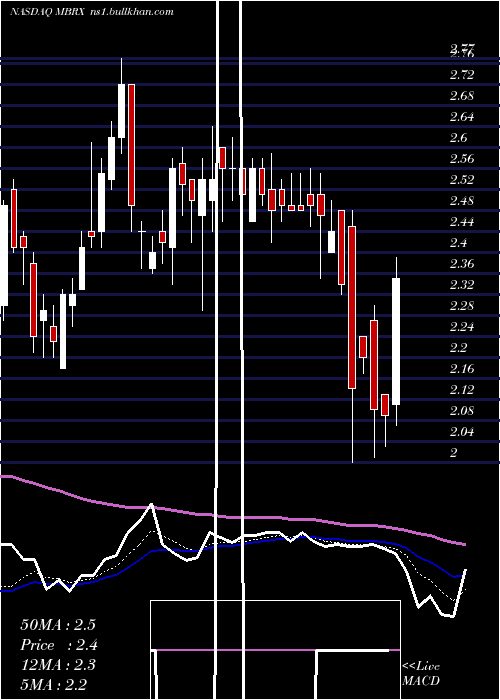Click the 2.4 price axis label
Screen dimensions: 500x700
click(458, 242)
